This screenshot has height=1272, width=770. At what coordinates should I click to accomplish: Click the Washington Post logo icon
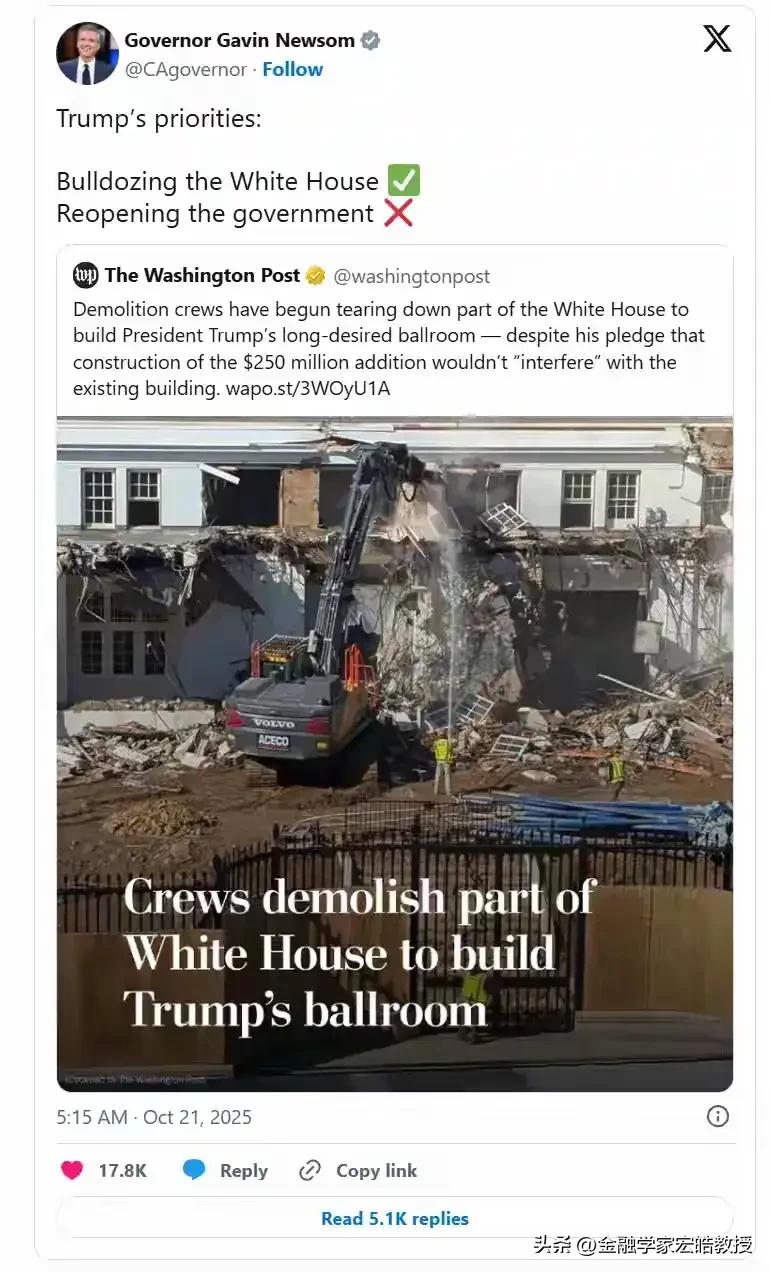(x=86, y=275)
